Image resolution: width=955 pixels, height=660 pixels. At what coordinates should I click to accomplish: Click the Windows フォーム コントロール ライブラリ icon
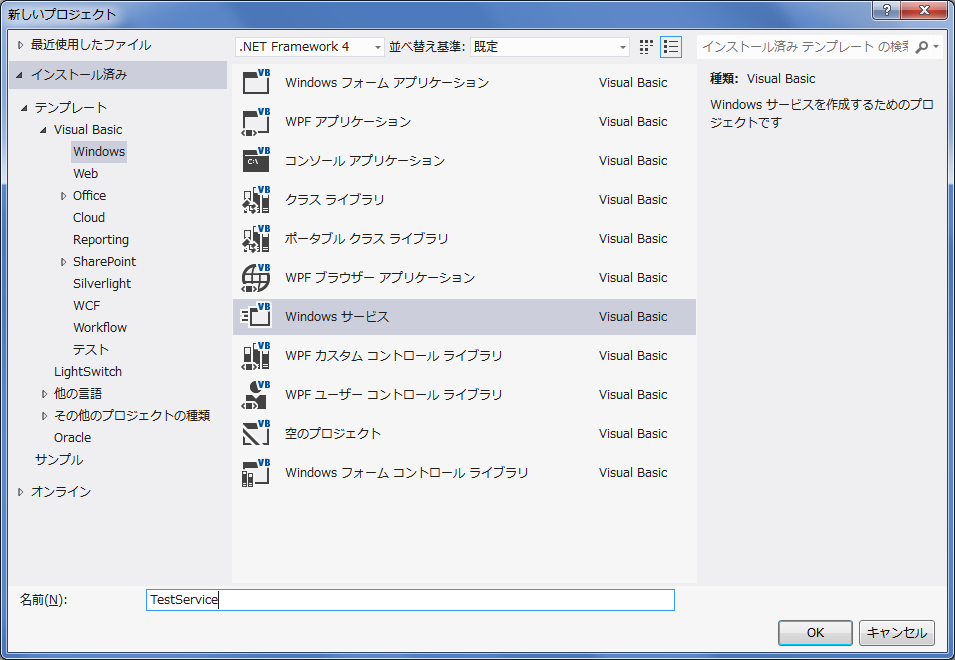(256, 472)
